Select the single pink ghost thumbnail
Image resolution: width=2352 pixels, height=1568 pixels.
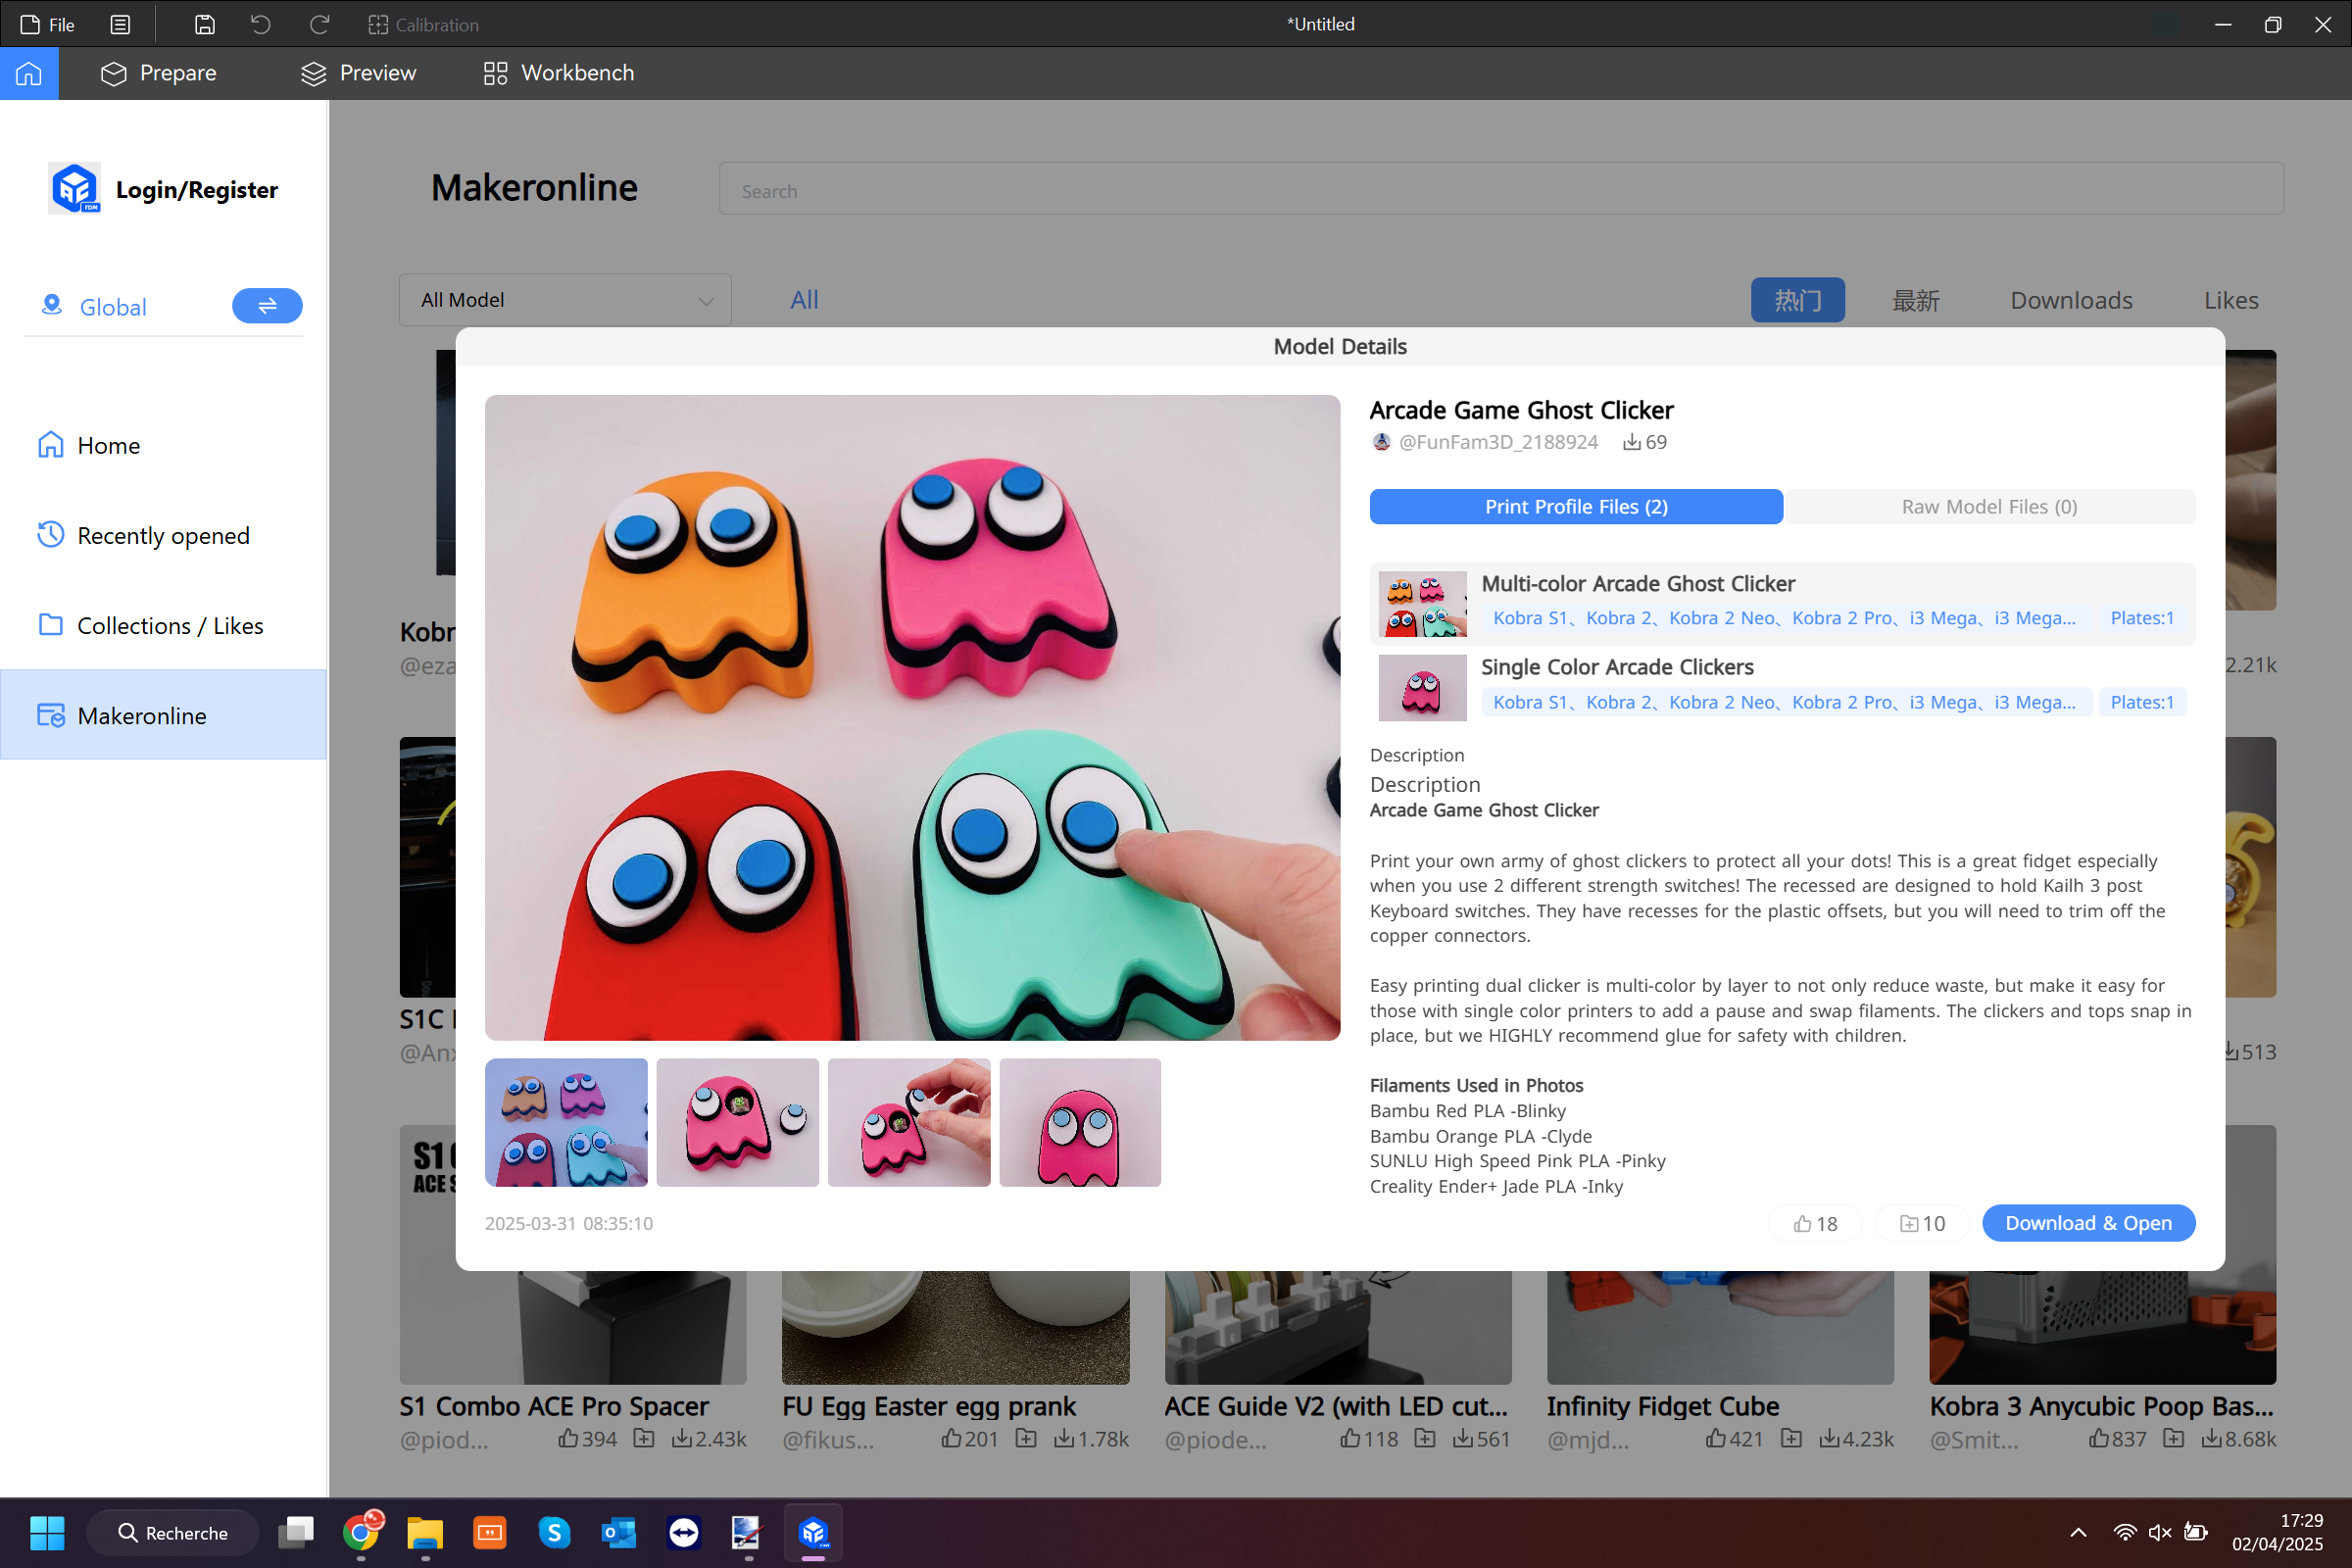(1080, 1122)
